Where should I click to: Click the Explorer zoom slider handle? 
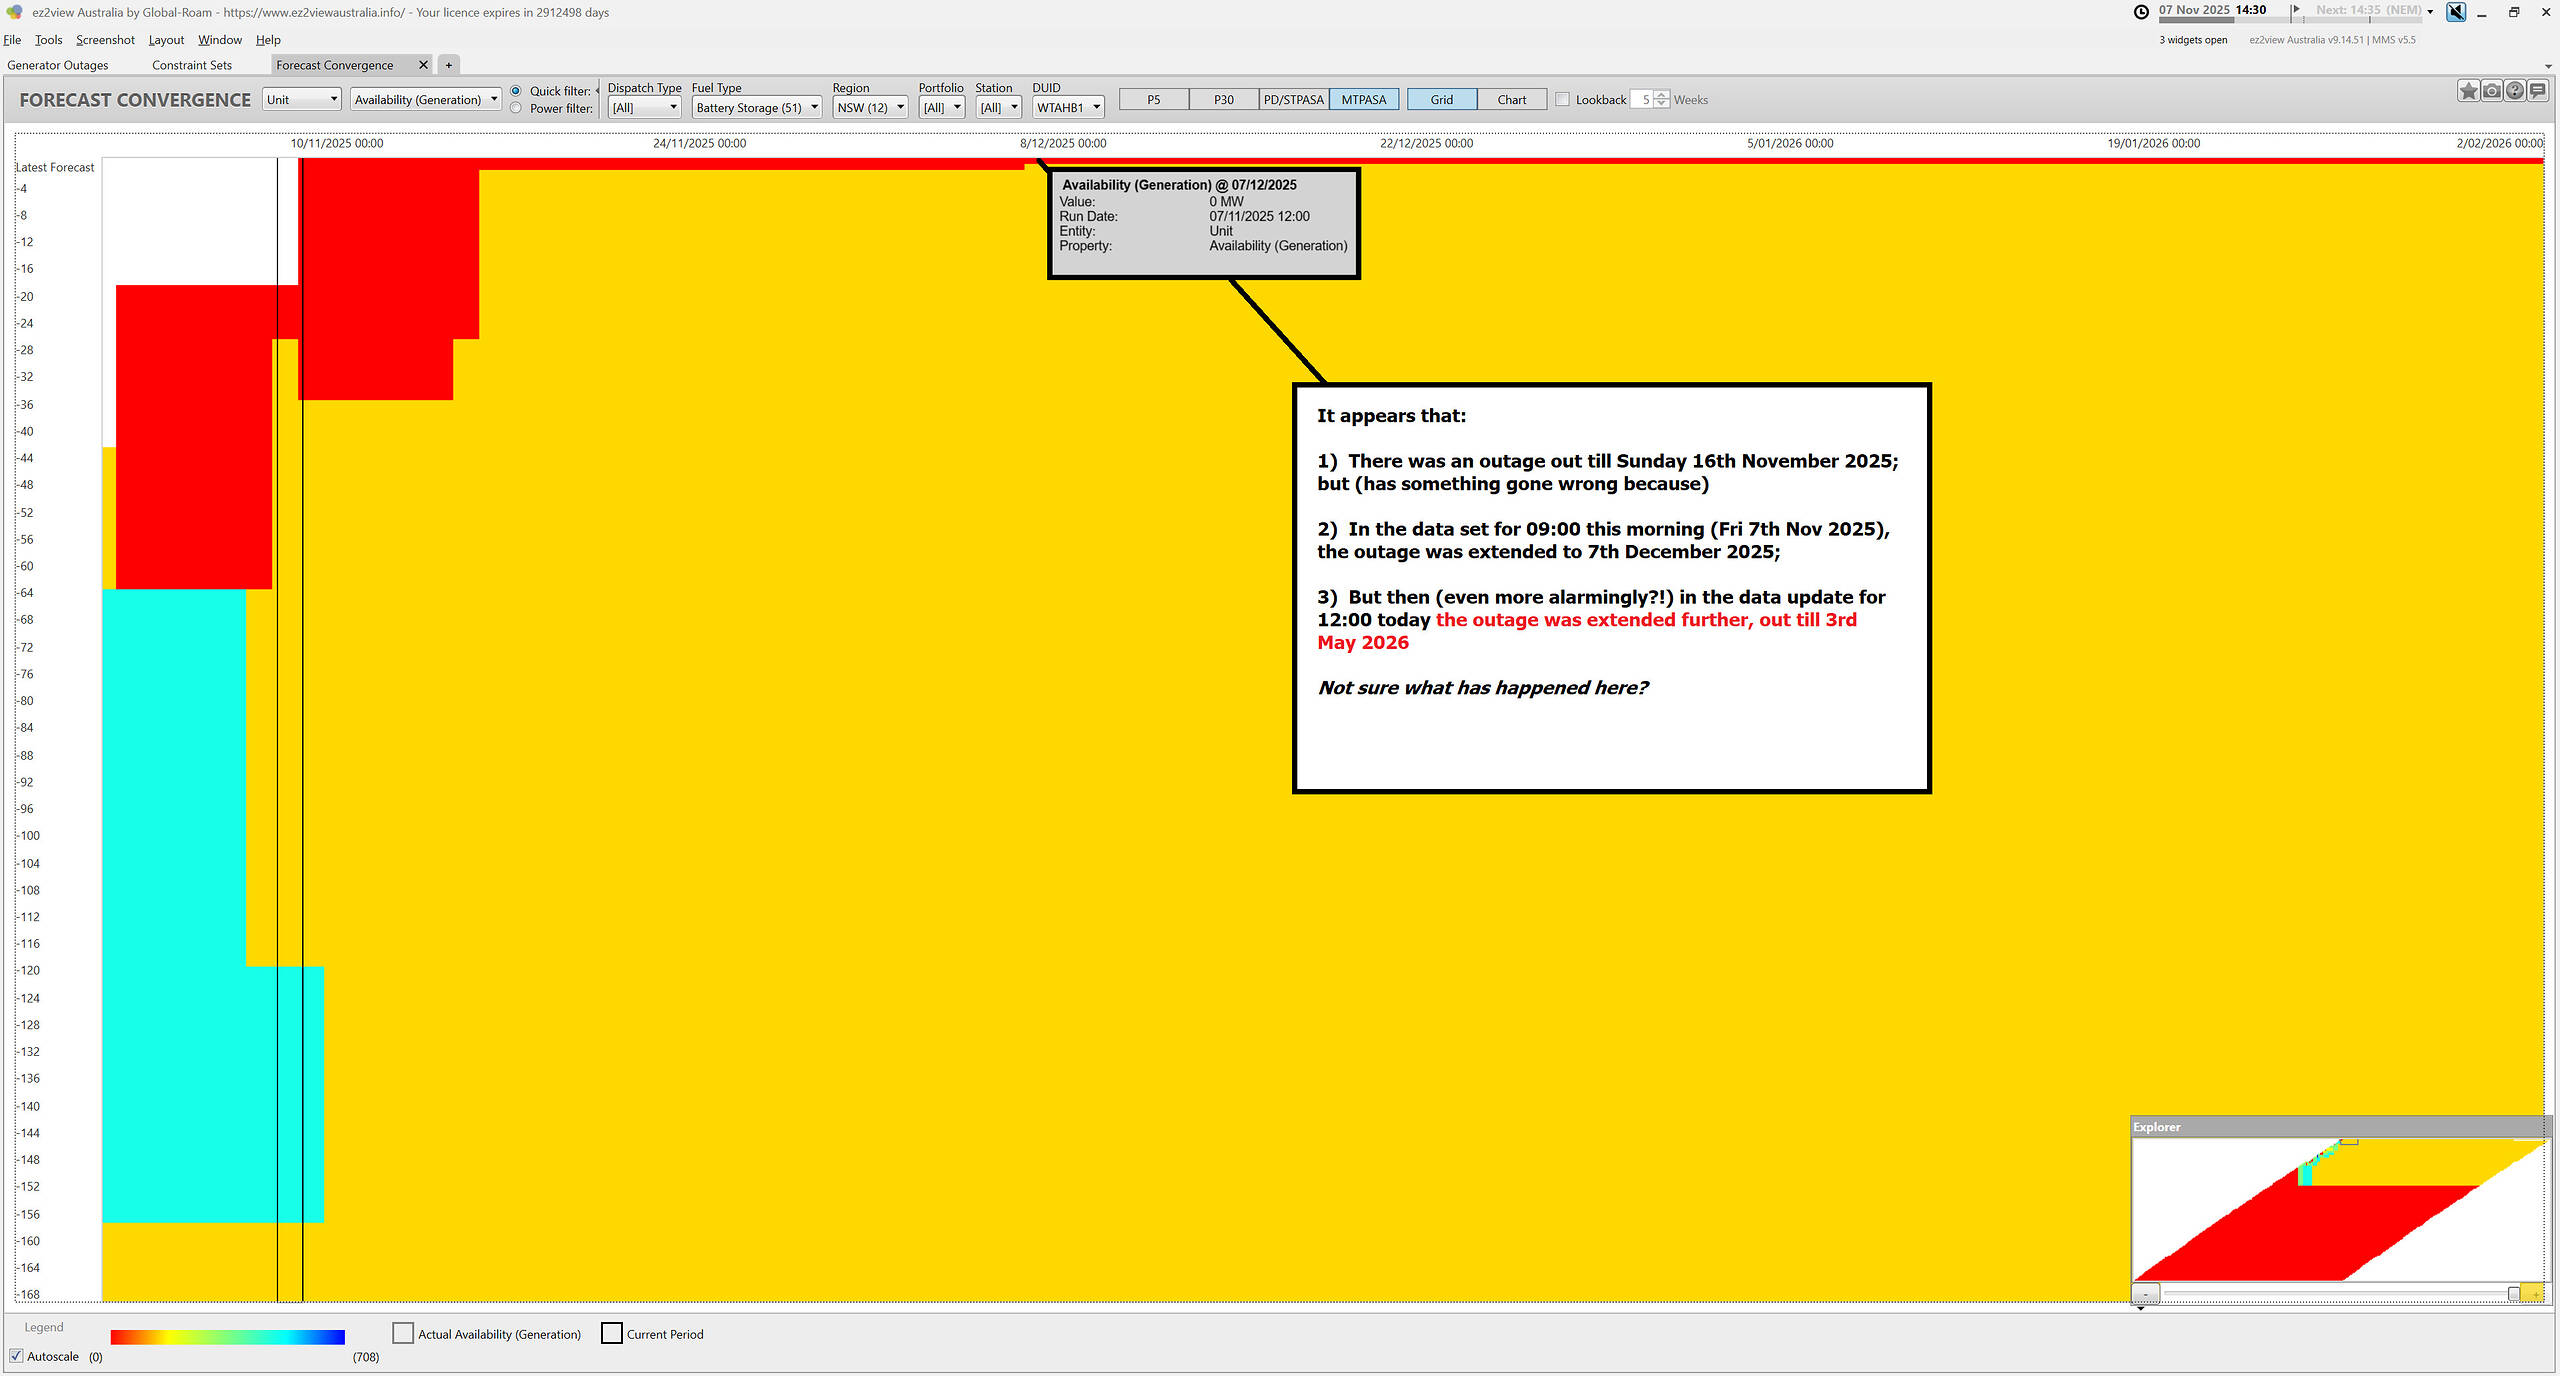2513,1294
